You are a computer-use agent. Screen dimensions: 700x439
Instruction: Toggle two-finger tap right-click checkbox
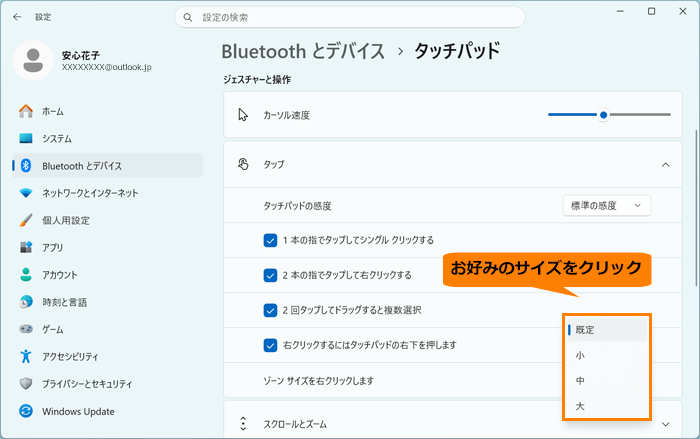270,275
